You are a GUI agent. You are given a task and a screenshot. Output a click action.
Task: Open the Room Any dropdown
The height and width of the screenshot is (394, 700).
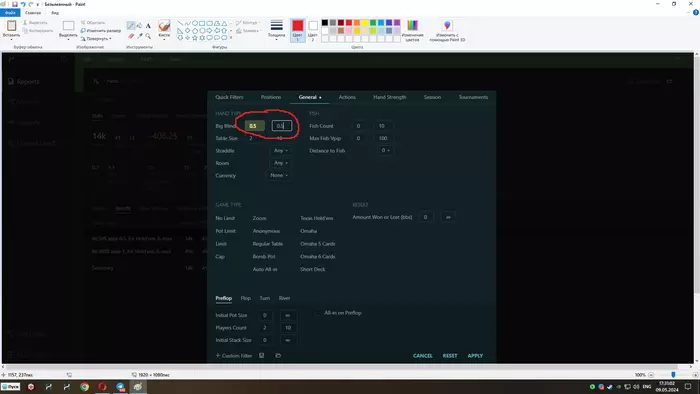(281, 163)
